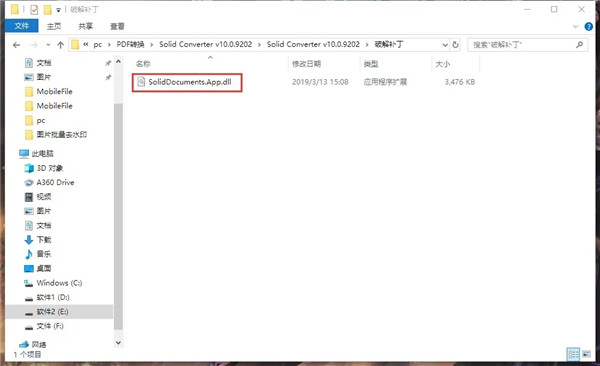This screenshot has width=600, height=366.
Task: Go up one folder level
Action: point(60,45)
